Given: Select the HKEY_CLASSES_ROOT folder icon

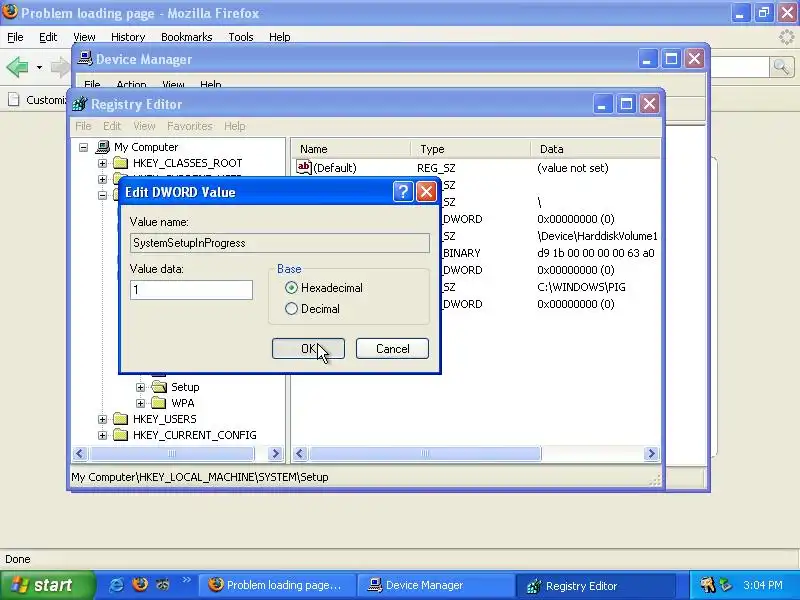Looking at the screenshot, I should (x=120, y=163).
